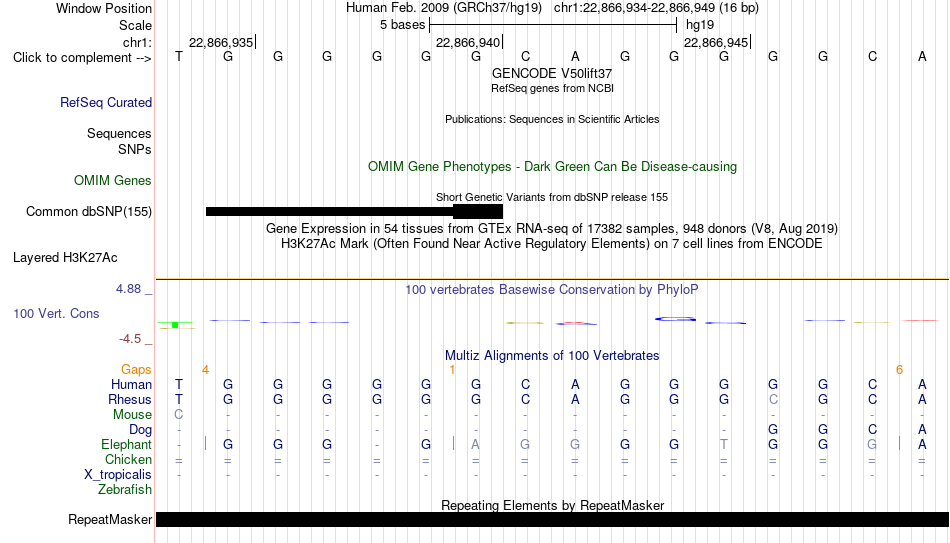Click the RefSeq Curated track label
Screen dimensions: 950x543
pos(105,102)
